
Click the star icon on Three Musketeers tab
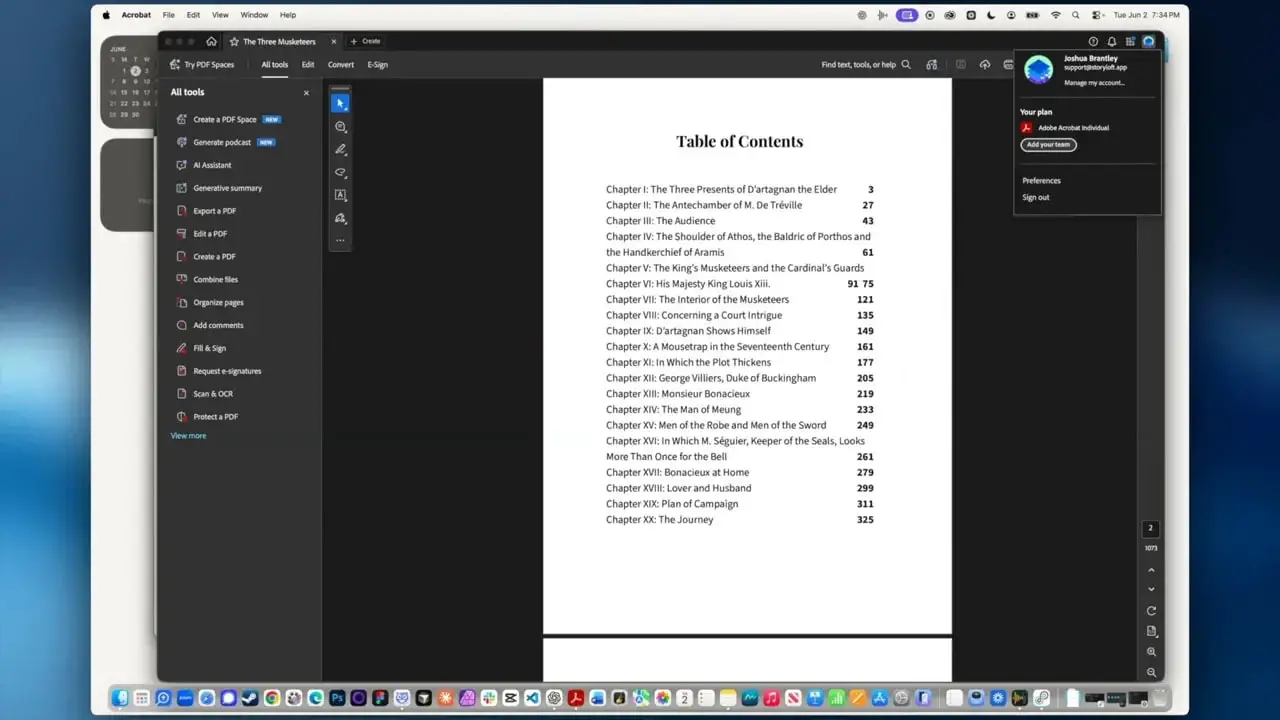pos(234,41)
